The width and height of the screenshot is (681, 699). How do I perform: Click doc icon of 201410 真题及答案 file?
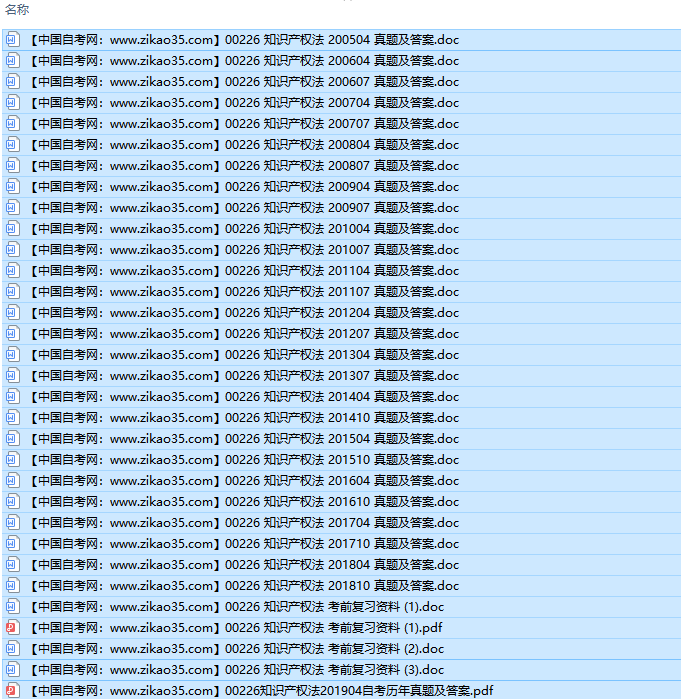[12, 418]
